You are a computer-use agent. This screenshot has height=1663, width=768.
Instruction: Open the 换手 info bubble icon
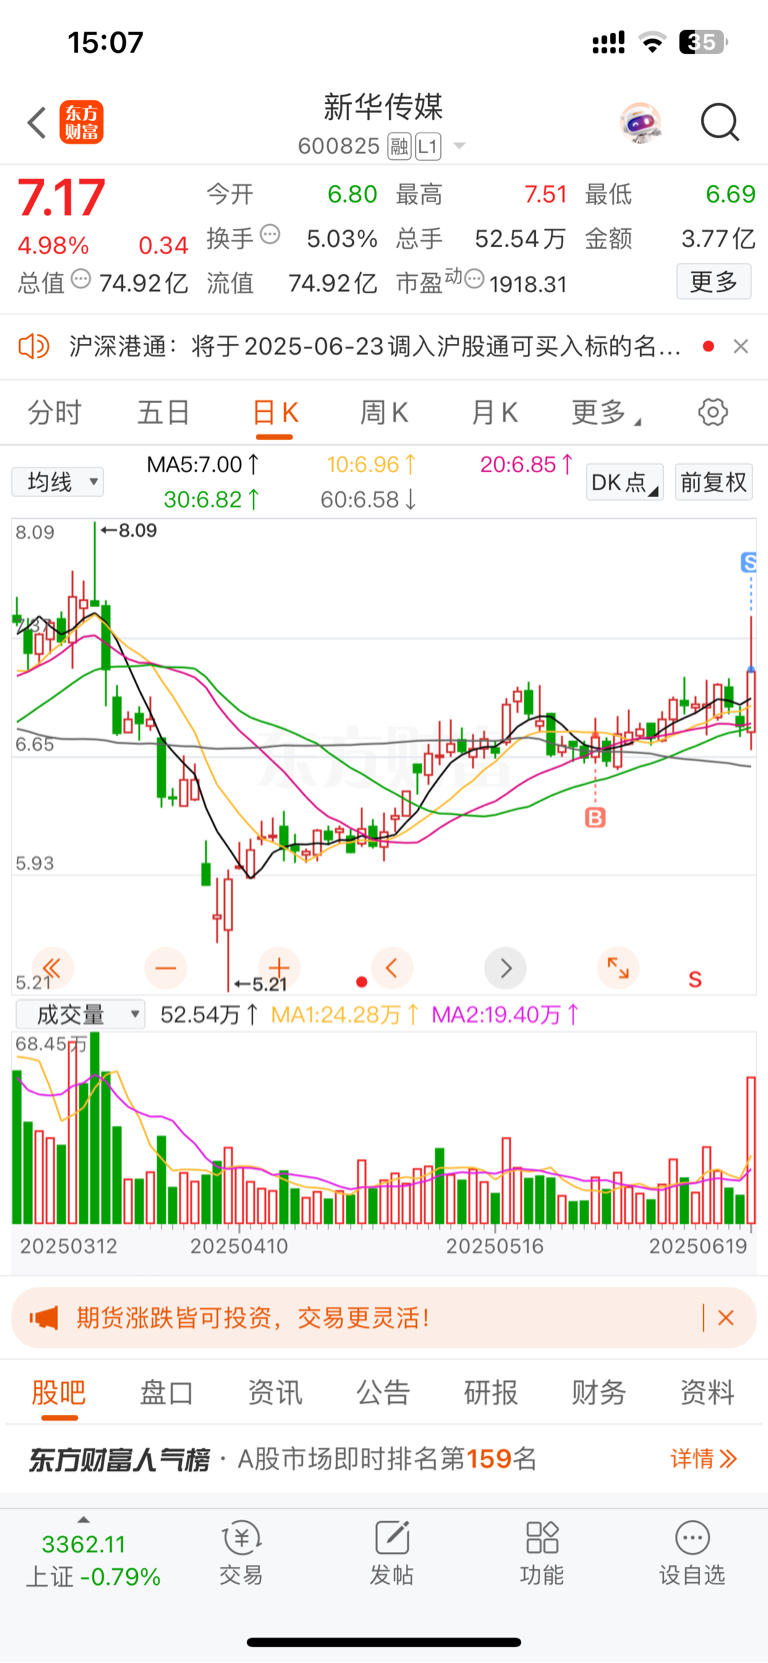[x=270, y=235]
